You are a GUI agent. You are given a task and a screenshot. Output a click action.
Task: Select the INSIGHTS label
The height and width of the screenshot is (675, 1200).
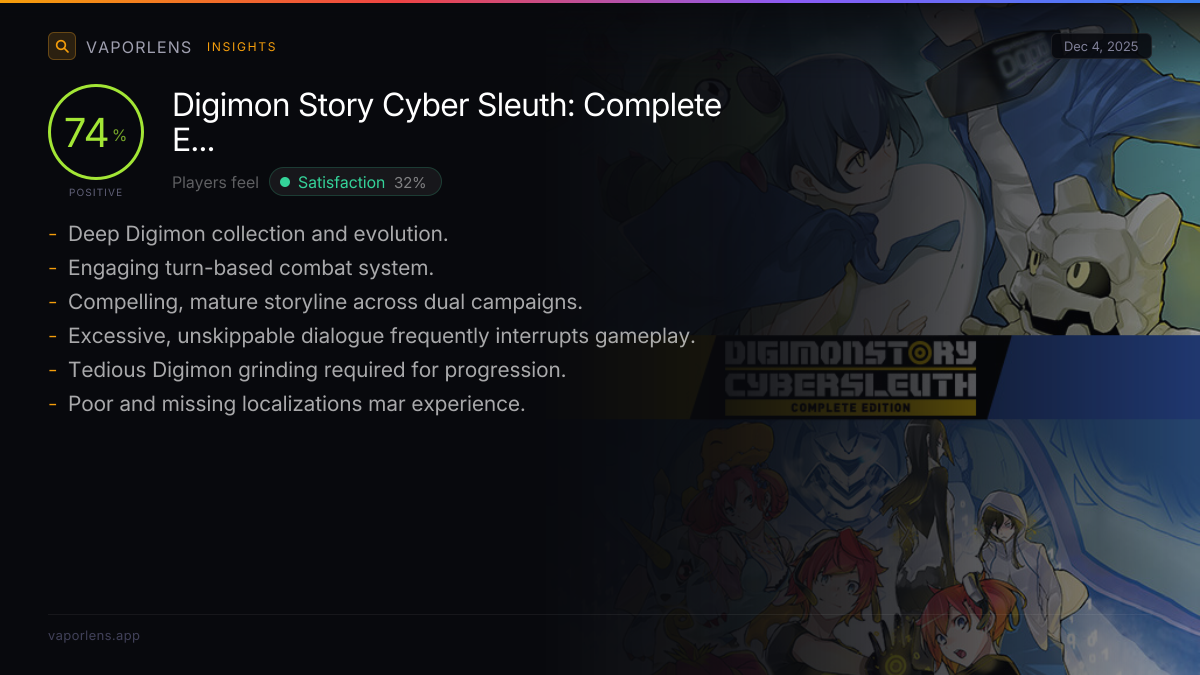[x=241, y=47]
